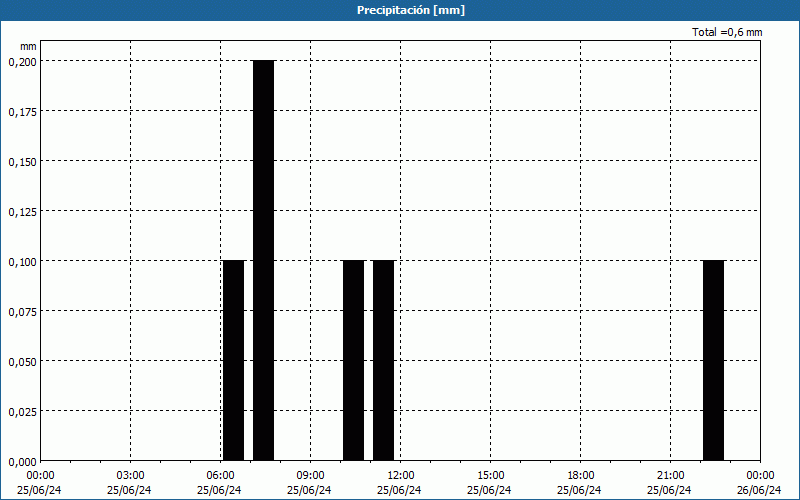The image size is (800, 500).
Task: Click the 0,125 y-axis label
Action: (22, 212)
